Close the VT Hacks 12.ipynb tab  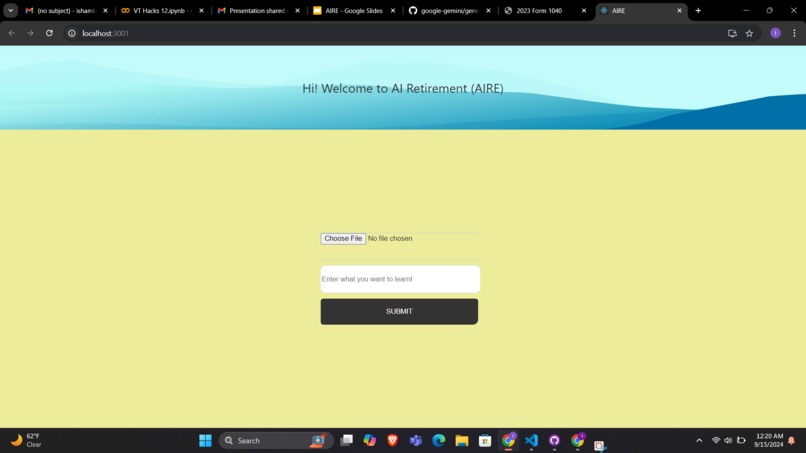coord(202,11)
